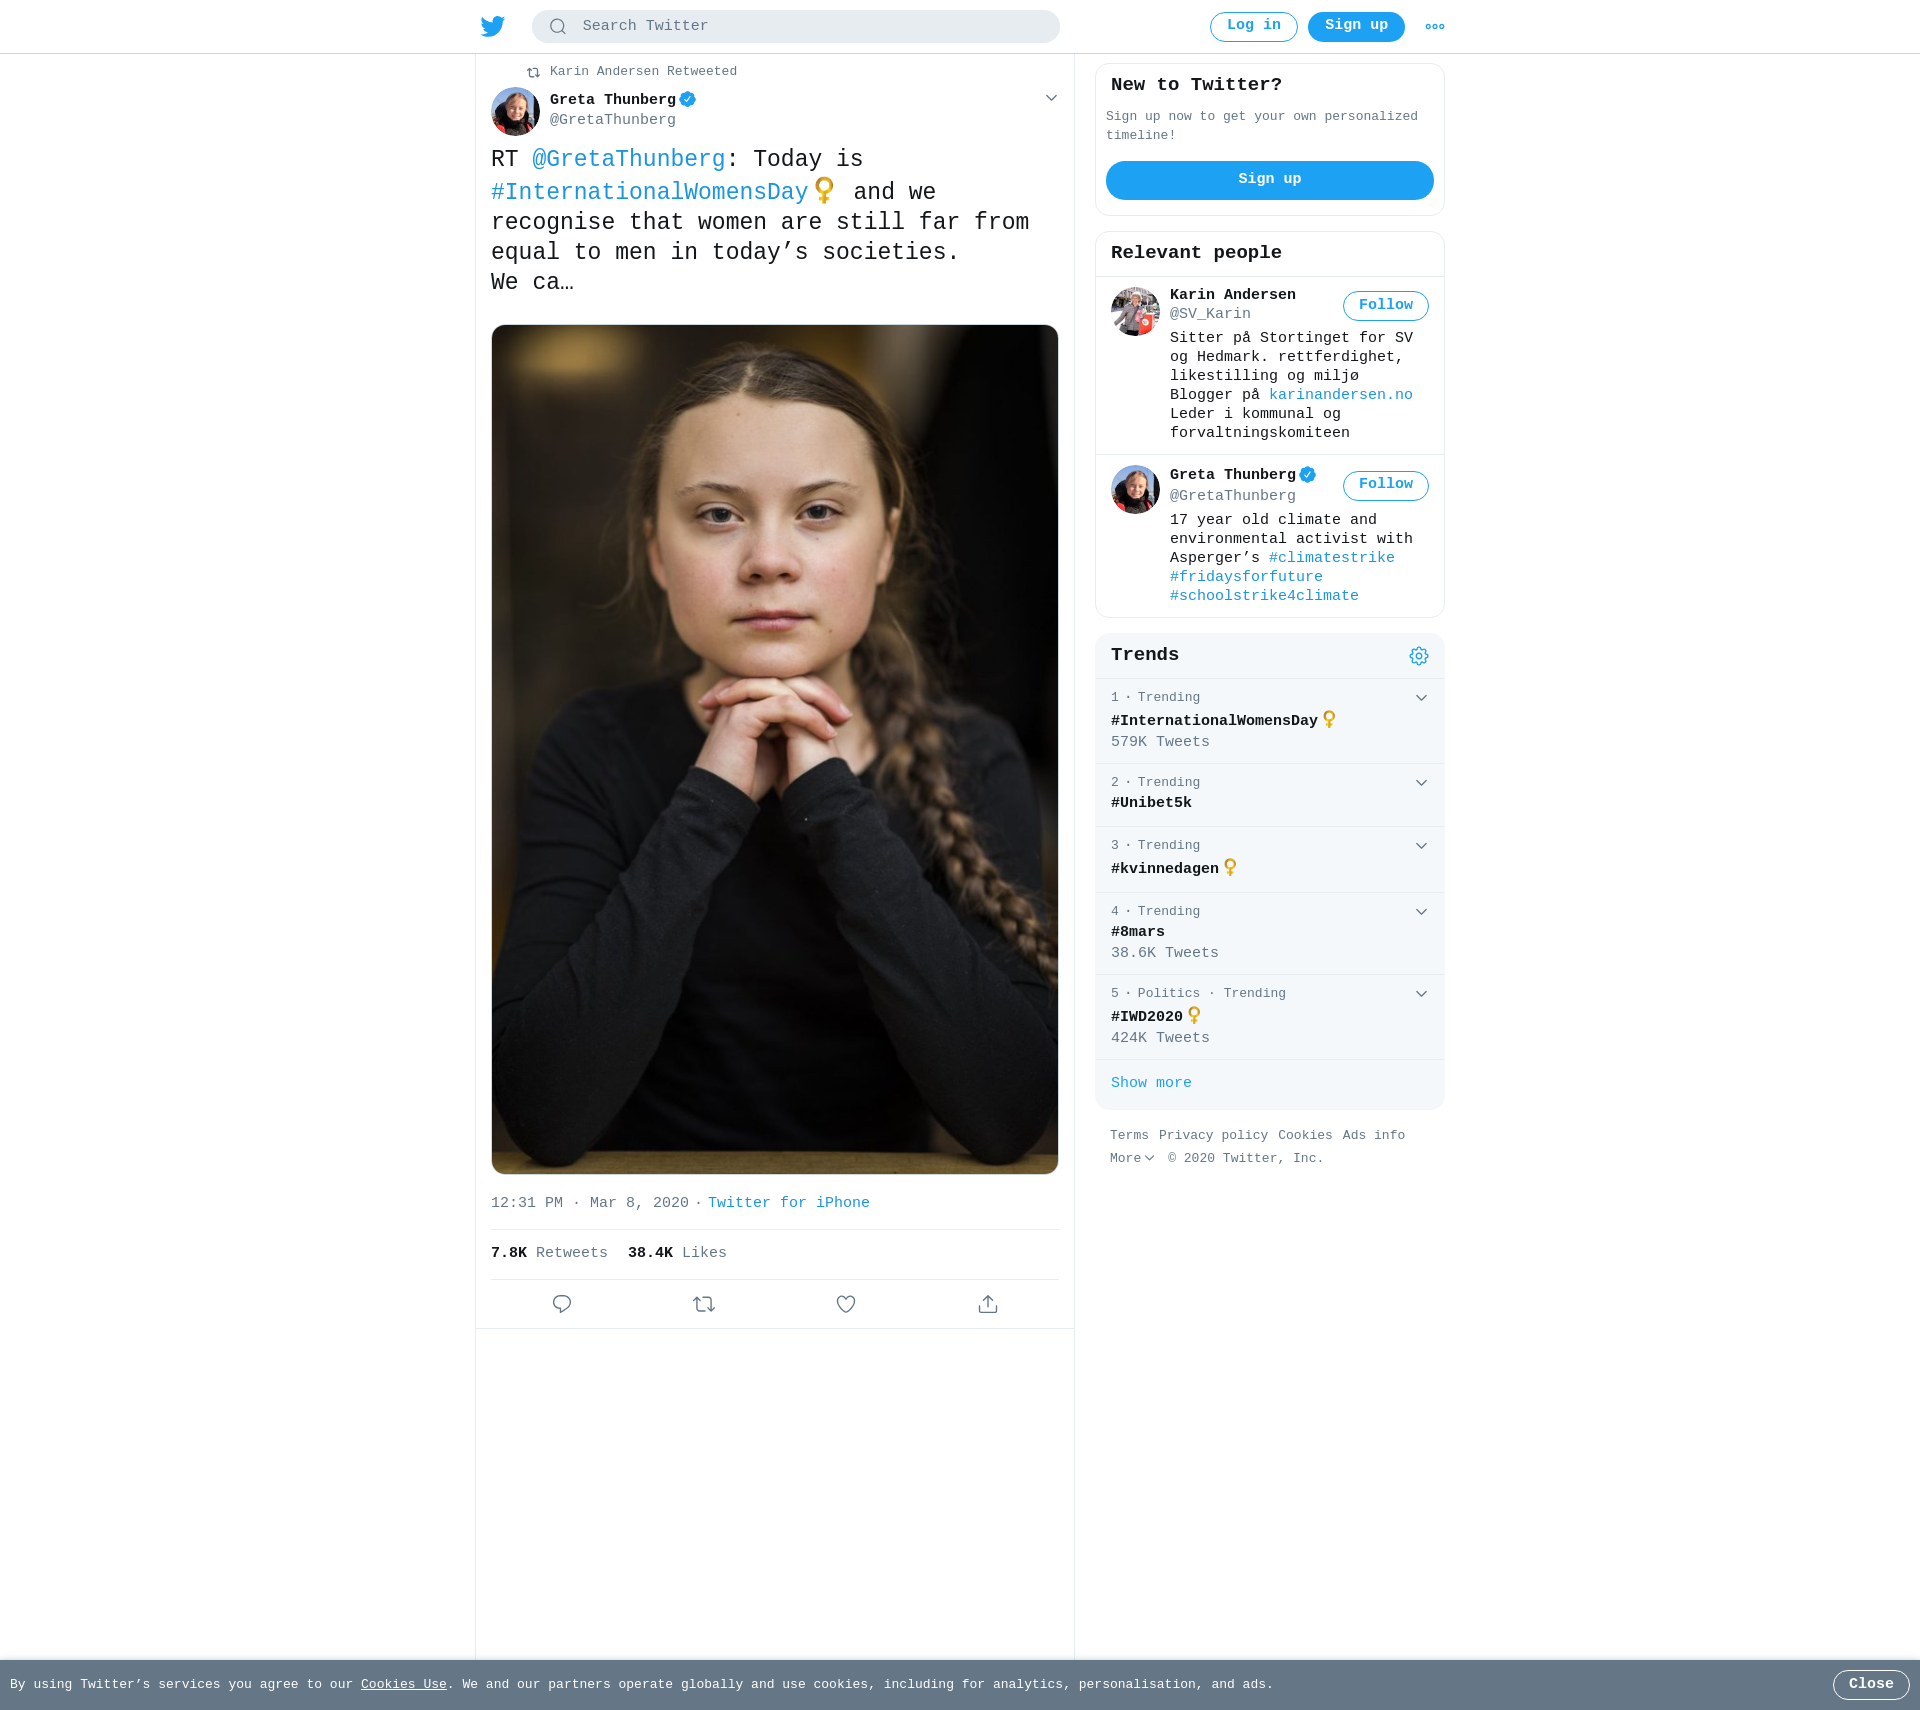The height and width of the screenshot is (1710, 1920).
Task: Click the share tweet icon
Action: 988,1304
